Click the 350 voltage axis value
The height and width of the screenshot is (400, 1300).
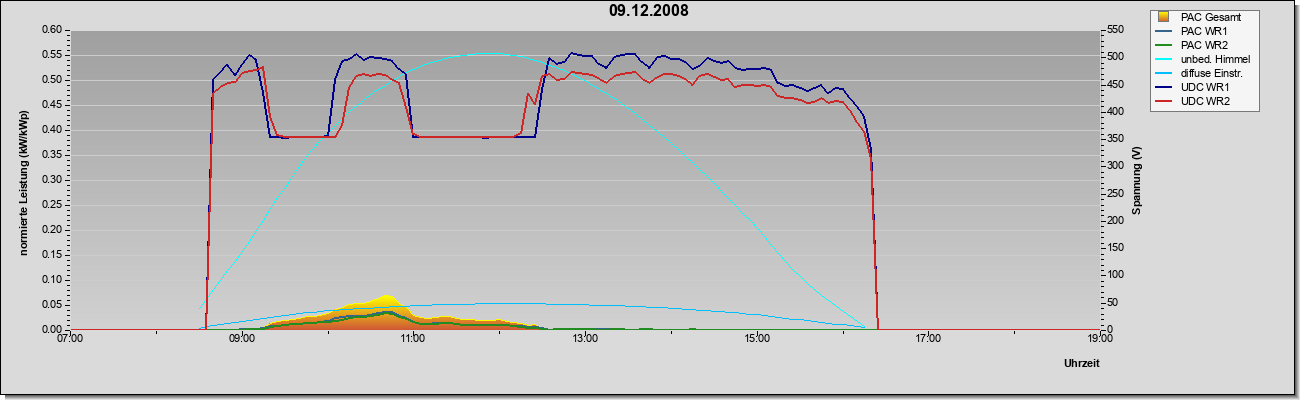[1115, 139]
